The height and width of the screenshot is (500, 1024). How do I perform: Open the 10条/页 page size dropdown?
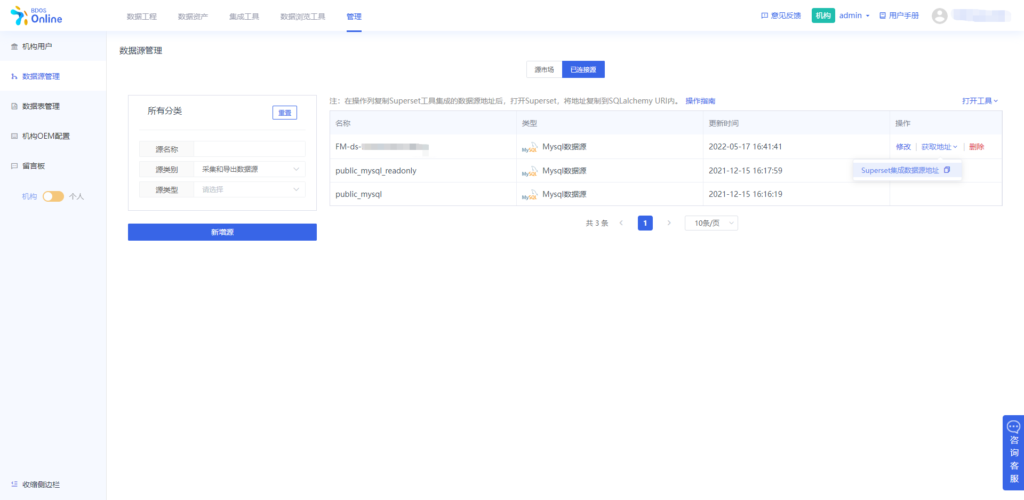[x=711, y=223]
